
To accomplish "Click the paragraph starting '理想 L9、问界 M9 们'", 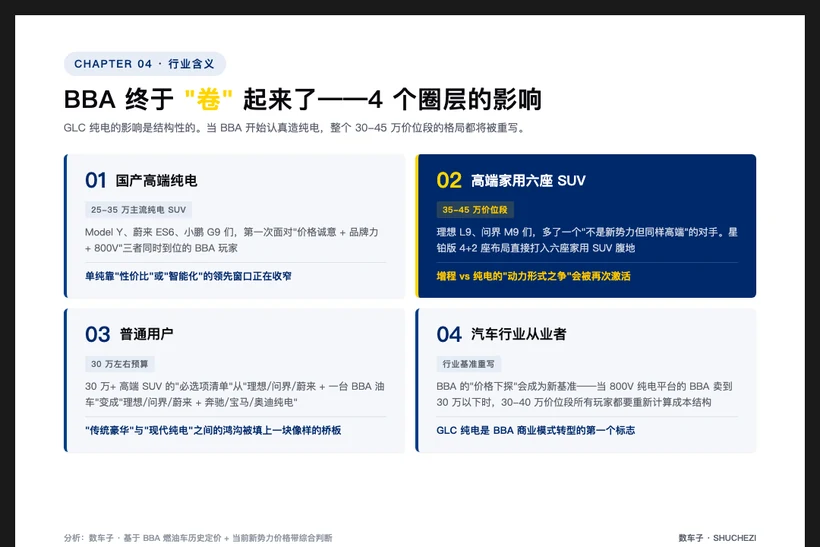I will (x=587, y=240).
